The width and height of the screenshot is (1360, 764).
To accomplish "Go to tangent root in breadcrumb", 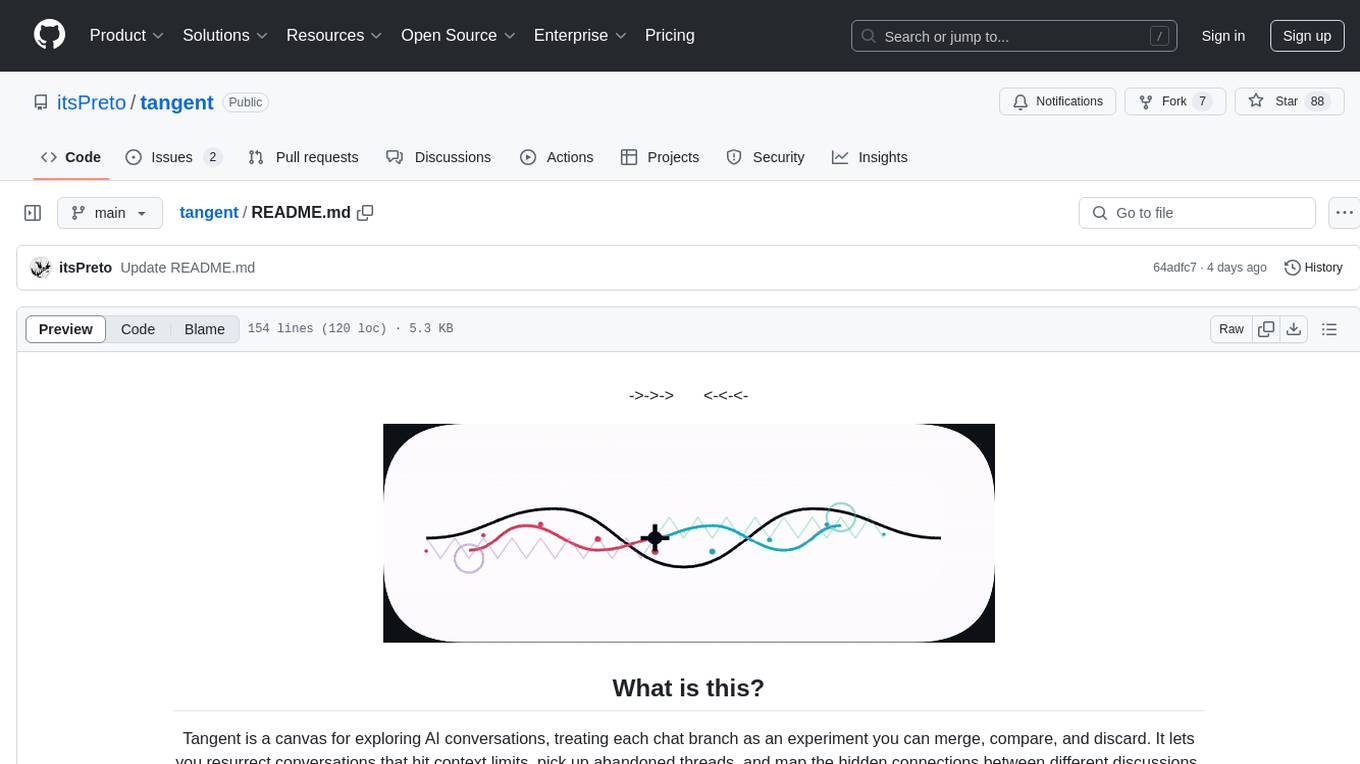I will [x=209, y=212].
